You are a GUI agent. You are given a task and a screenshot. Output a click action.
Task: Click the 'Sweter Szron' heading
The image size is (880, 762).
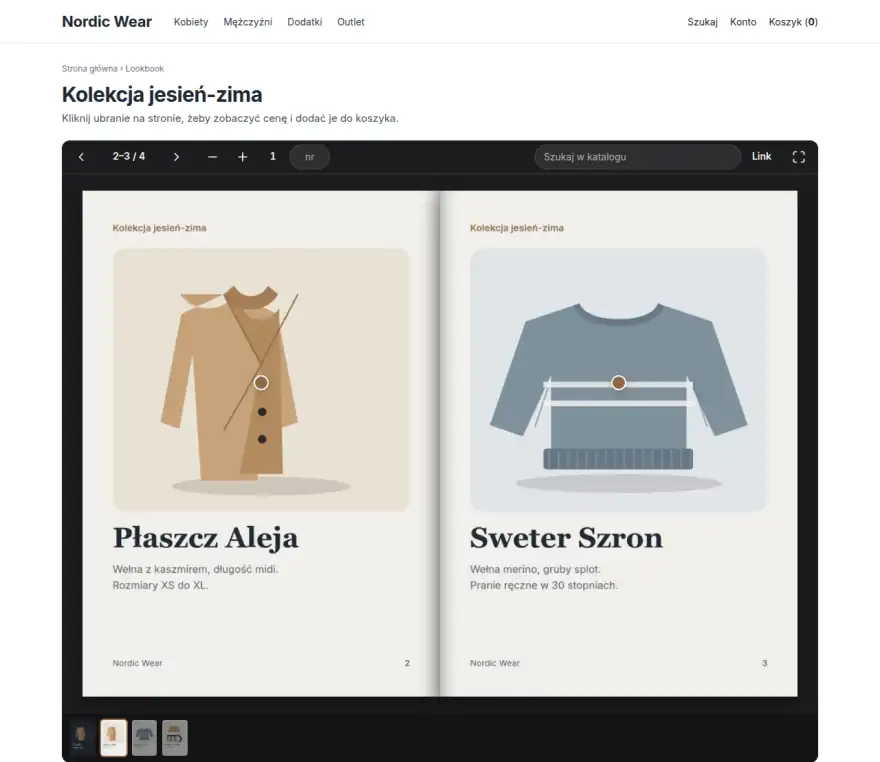pyautogui.click(x=566, y=538)
